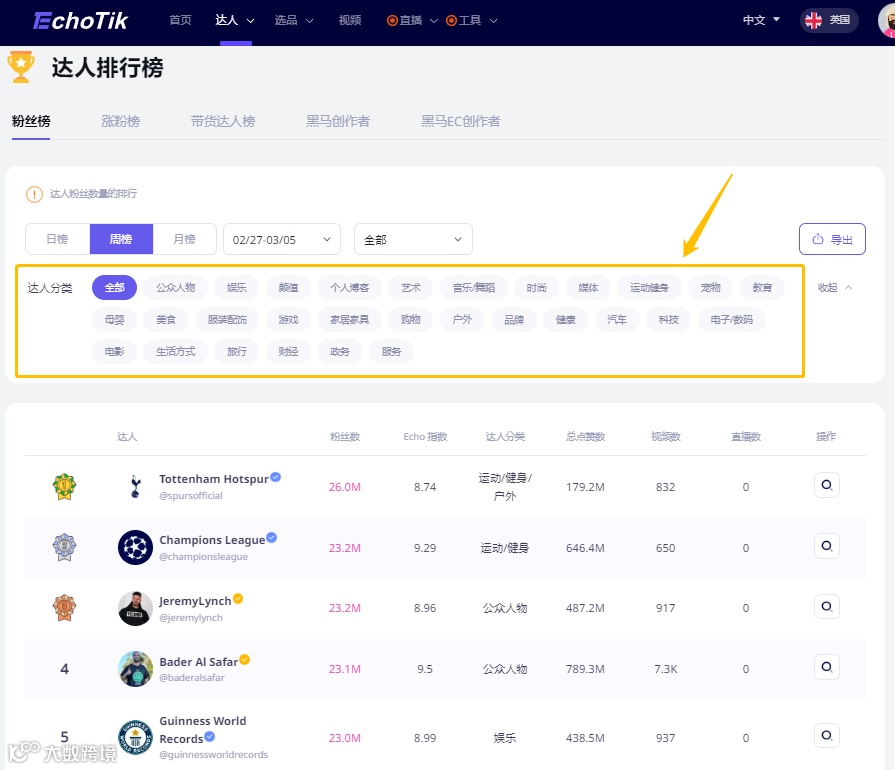Click verified badge next to Tottenham Hotspur
895x770 pixels.
(276, 477)
